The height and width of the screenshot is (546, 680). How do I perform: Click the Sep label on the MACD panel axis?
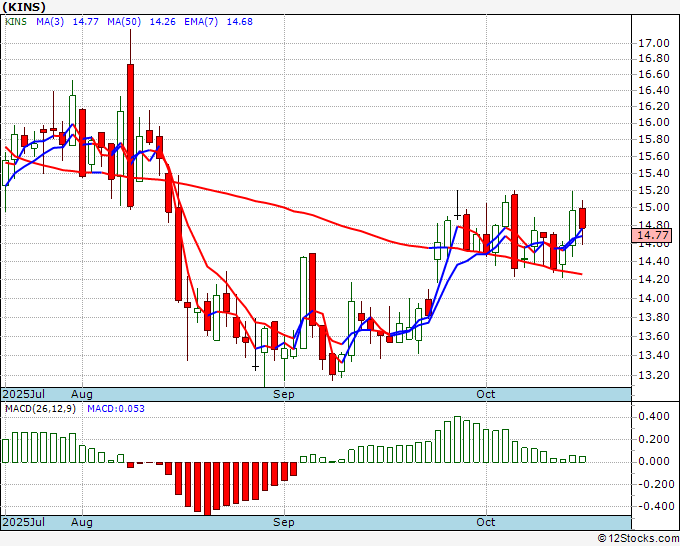[284, 522]
